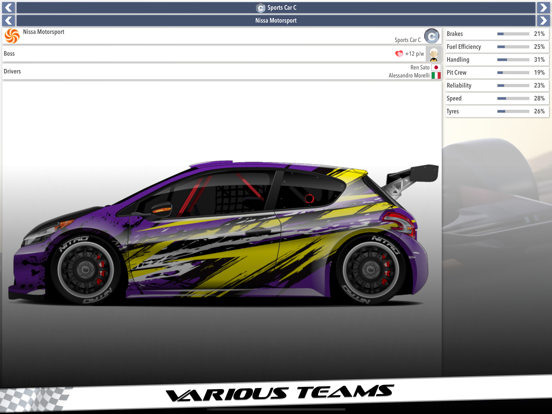The image size is (552, 414).
Task: Click the Pit Crew stat label
Action: (x=456, y=73)
